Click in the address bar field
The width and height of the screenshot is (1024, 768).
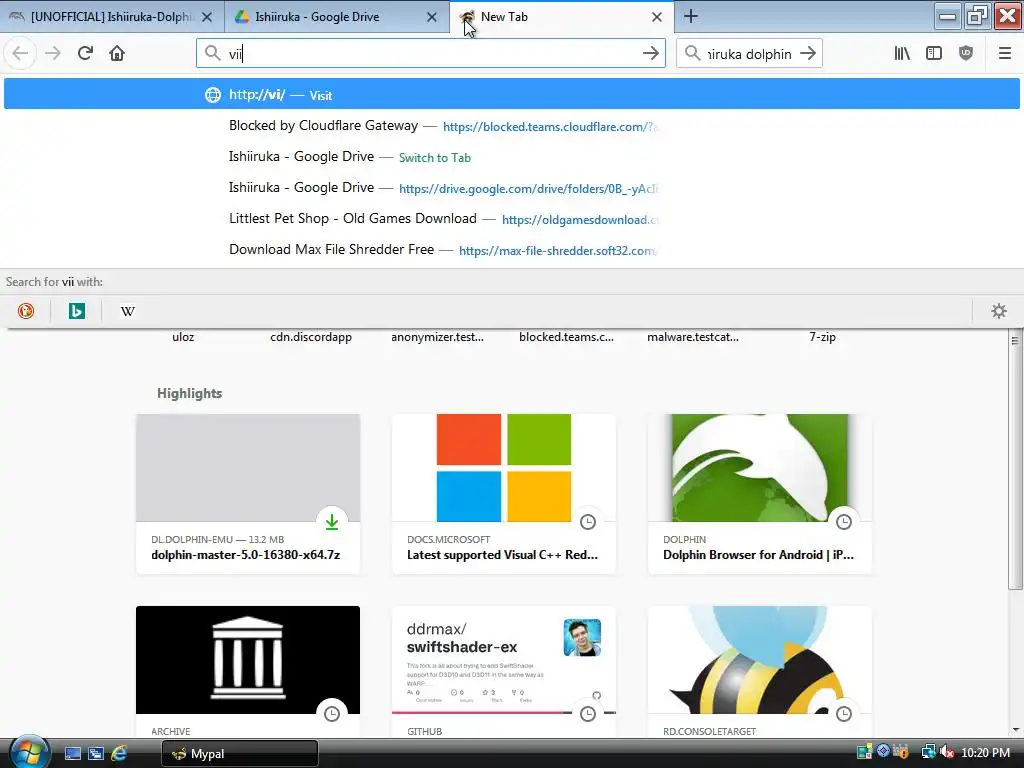(x=430, y=54)
